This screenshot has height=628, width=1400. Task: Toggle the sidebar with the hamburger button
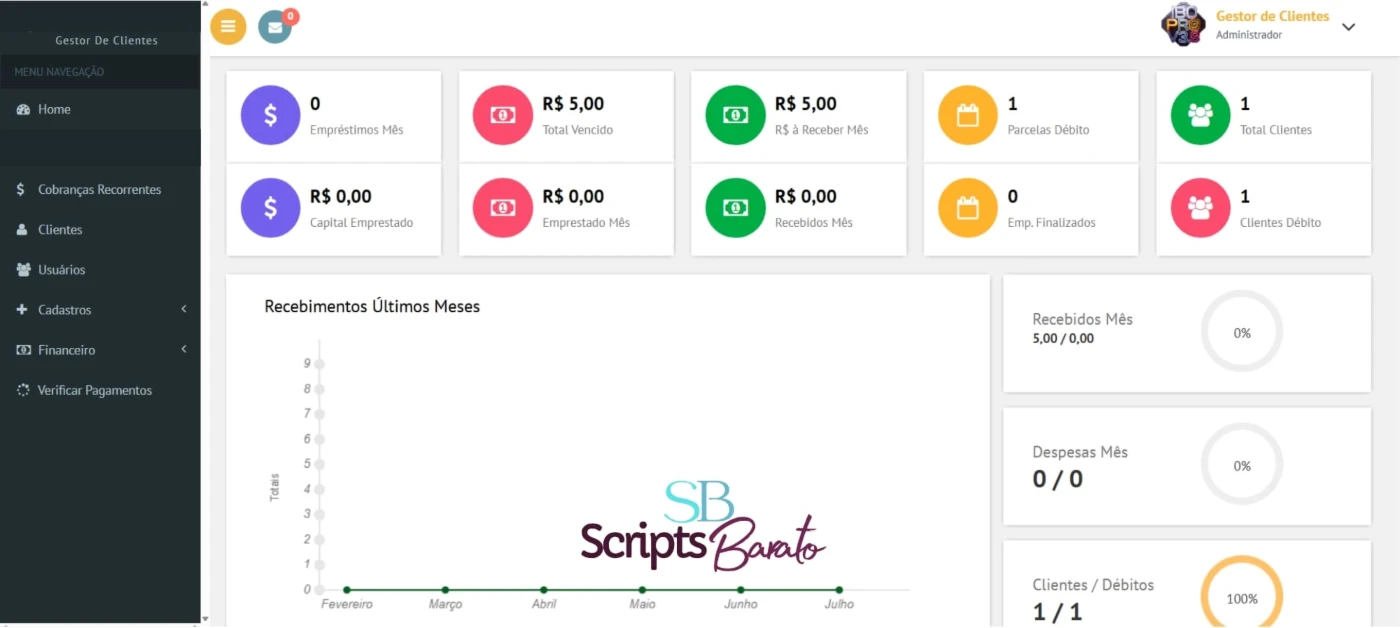(228, 27)
